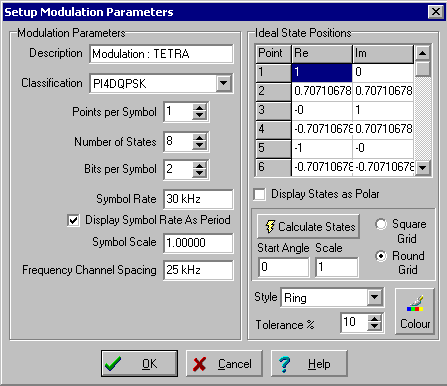Increase Tolerance % with up arrow

[x=375, y=319]
